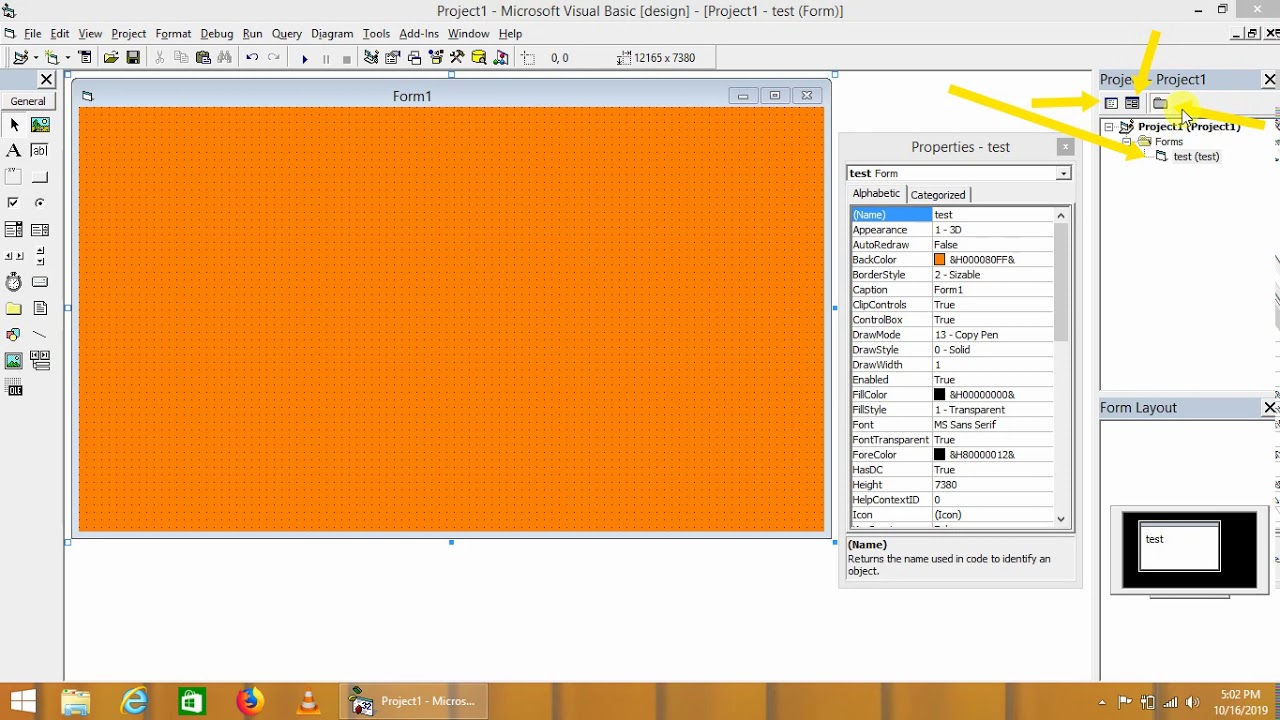This screenshot has height=720, width=1280.
Task: Click the General toolbox tab button
Action: click(28, 101)
